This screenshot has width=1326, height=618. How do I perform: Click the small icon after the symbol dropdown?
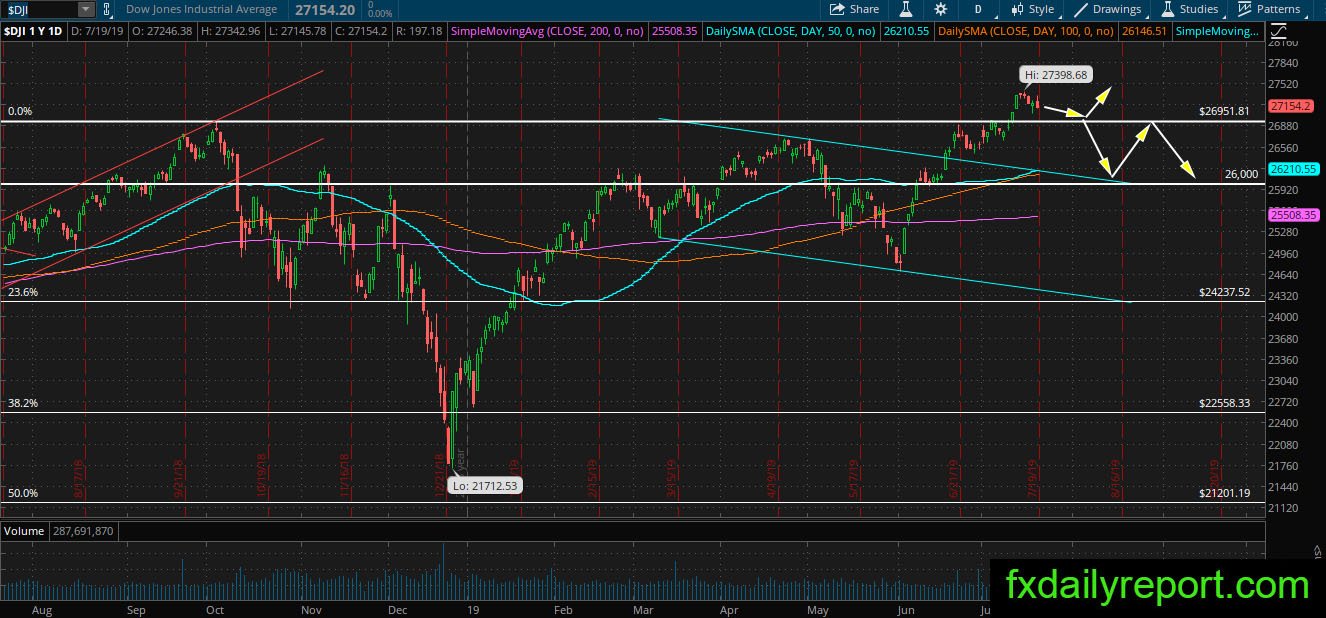pos(106,9)
